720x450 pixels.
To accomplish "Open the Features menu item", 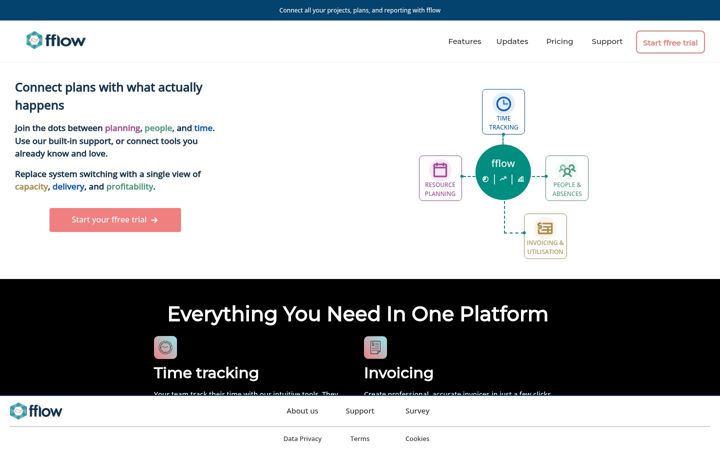I will (465, 41).
